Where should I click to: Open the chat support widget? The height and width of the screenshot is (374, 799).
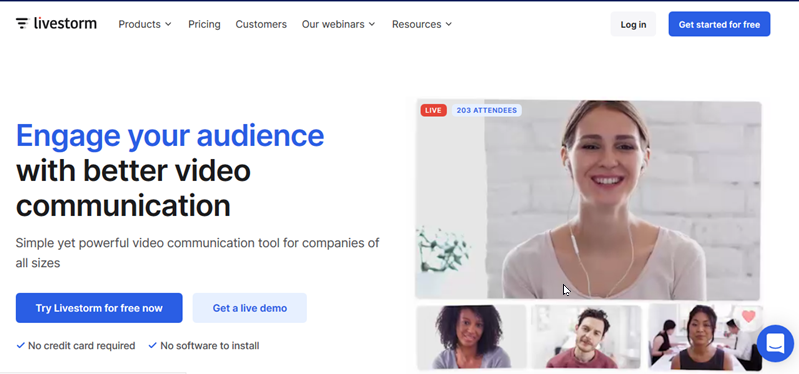pyautogui.click(x=775, y=343)
